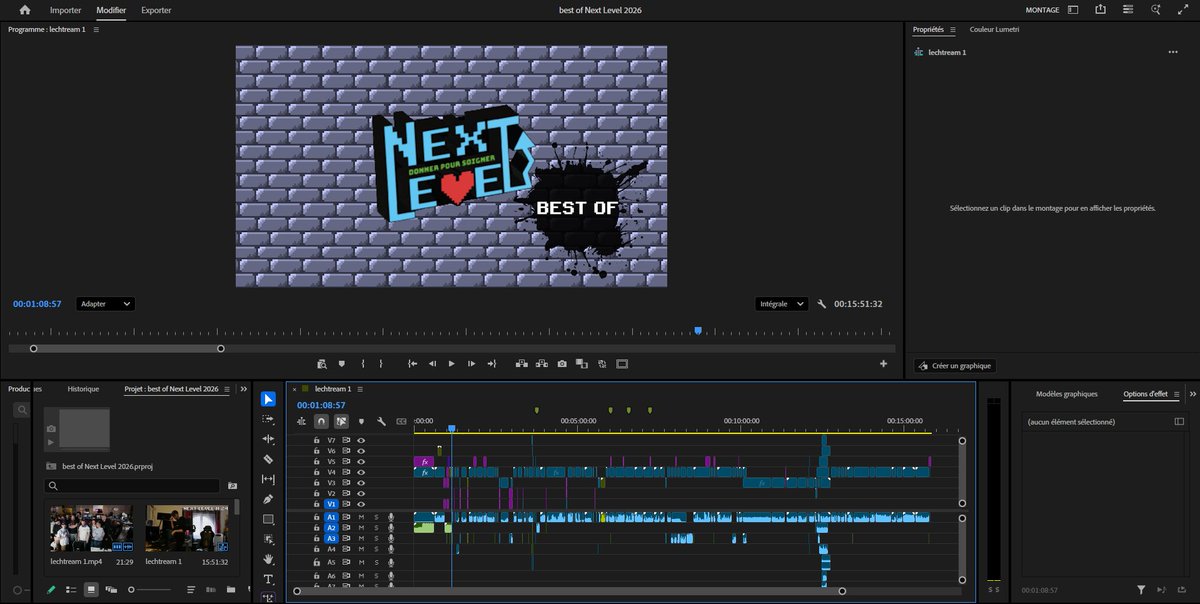This screenshot has height=604, width=1200.
Task: Select the Hand tool
Action: [x=268, y=559]
